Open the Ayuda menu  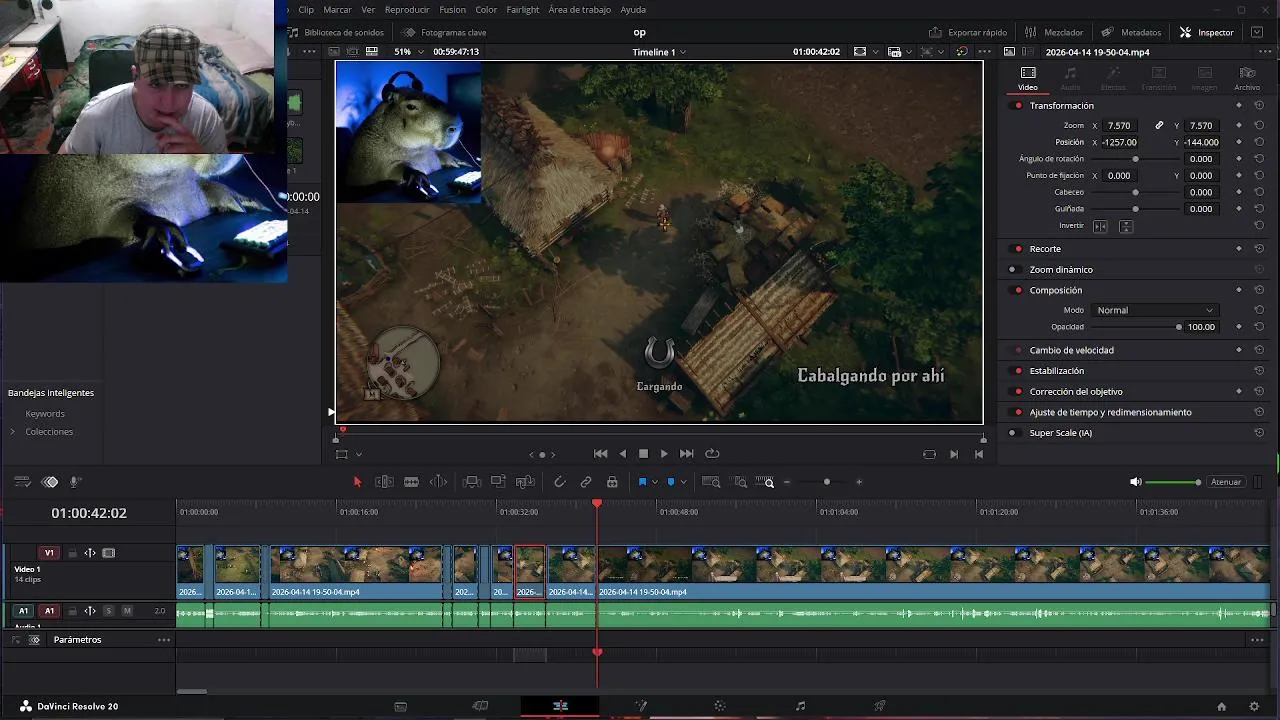pos(633,9)
